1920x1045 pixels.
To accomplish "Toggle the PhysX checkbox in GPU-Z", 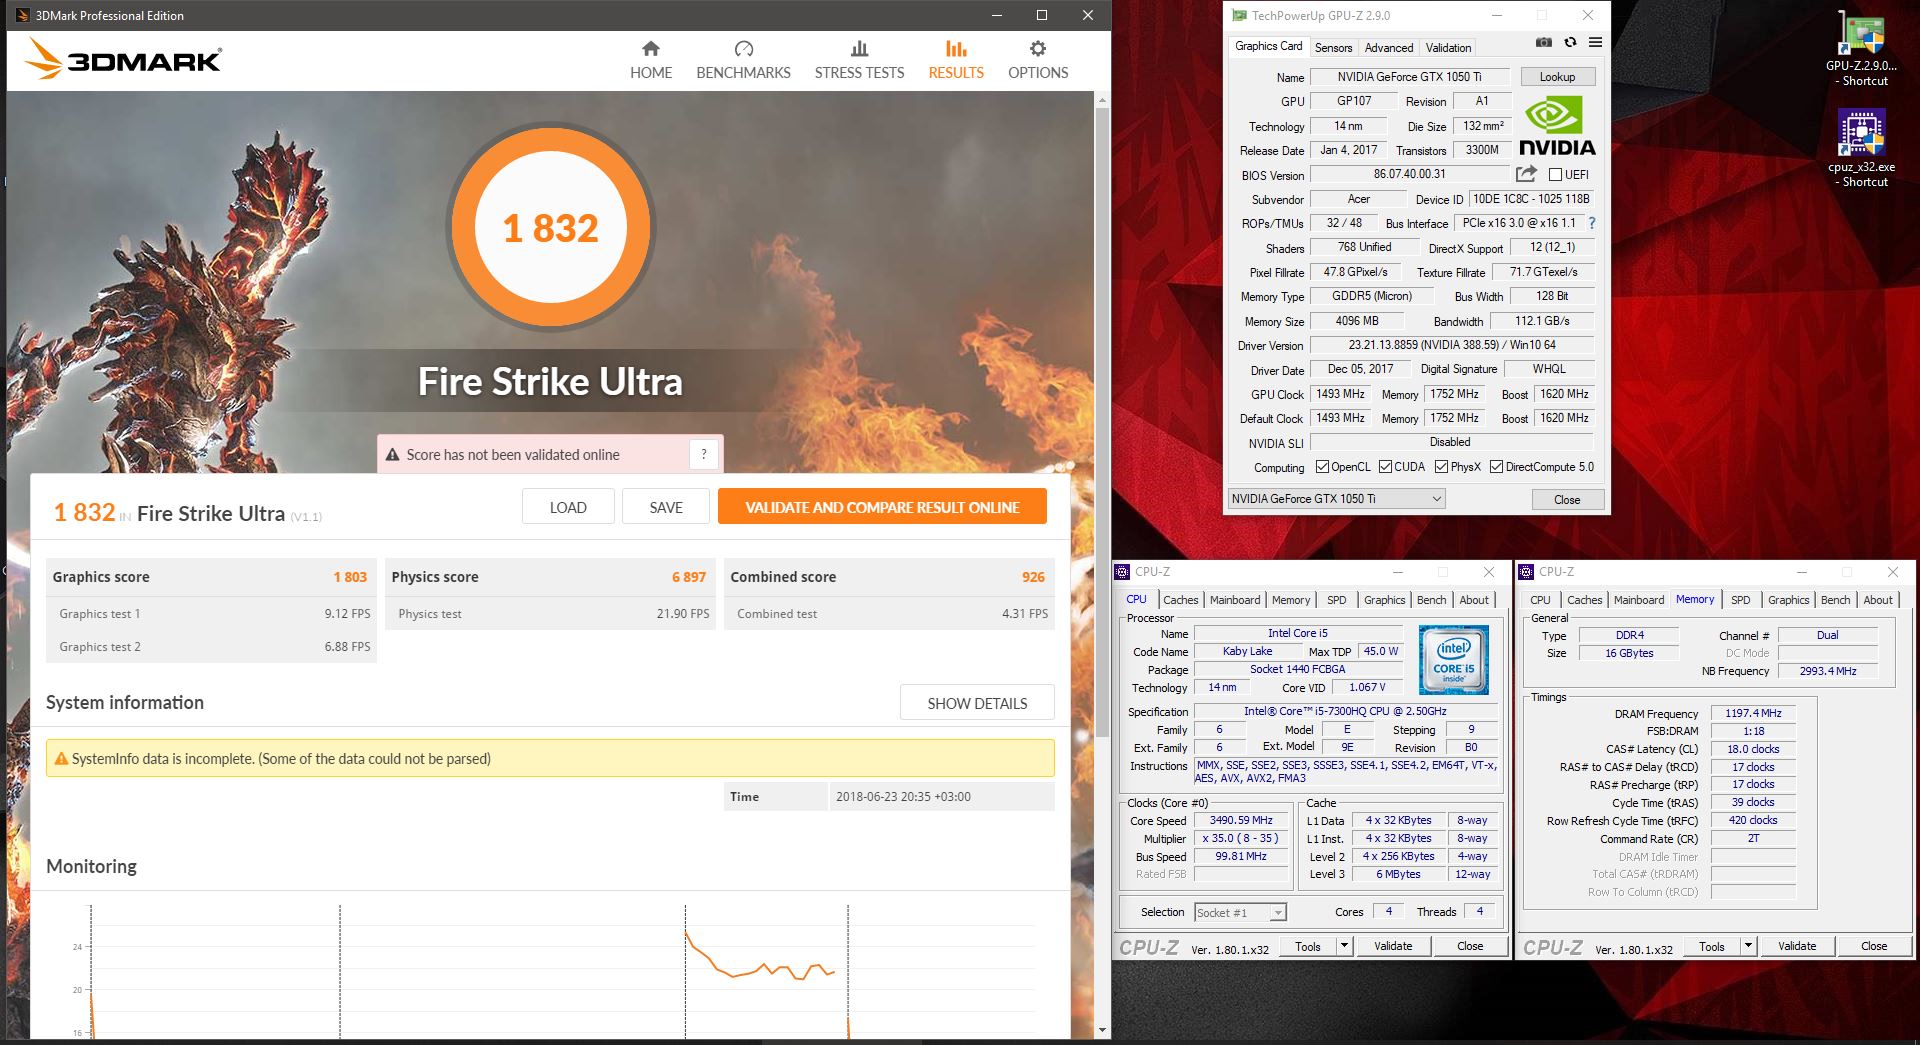I will [1441, 467].
